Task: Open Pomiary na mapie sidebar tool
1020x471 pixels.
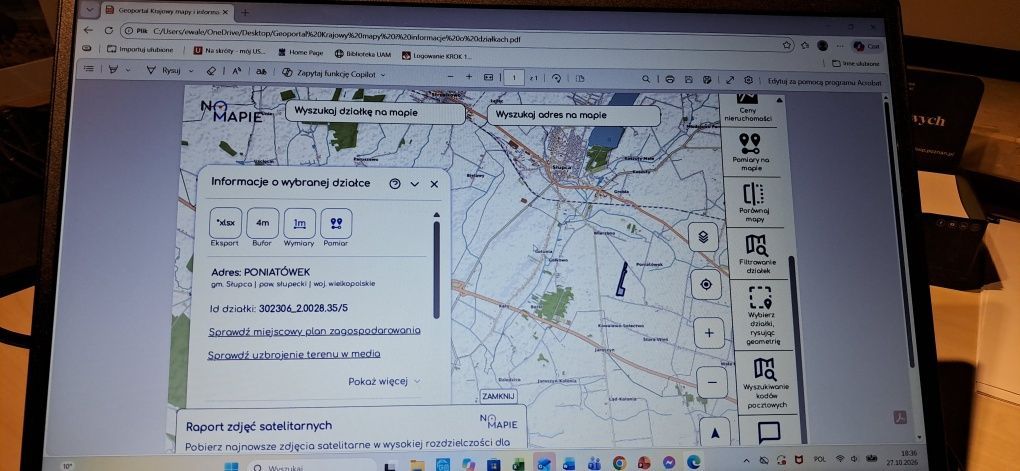Action: [750, 153]
